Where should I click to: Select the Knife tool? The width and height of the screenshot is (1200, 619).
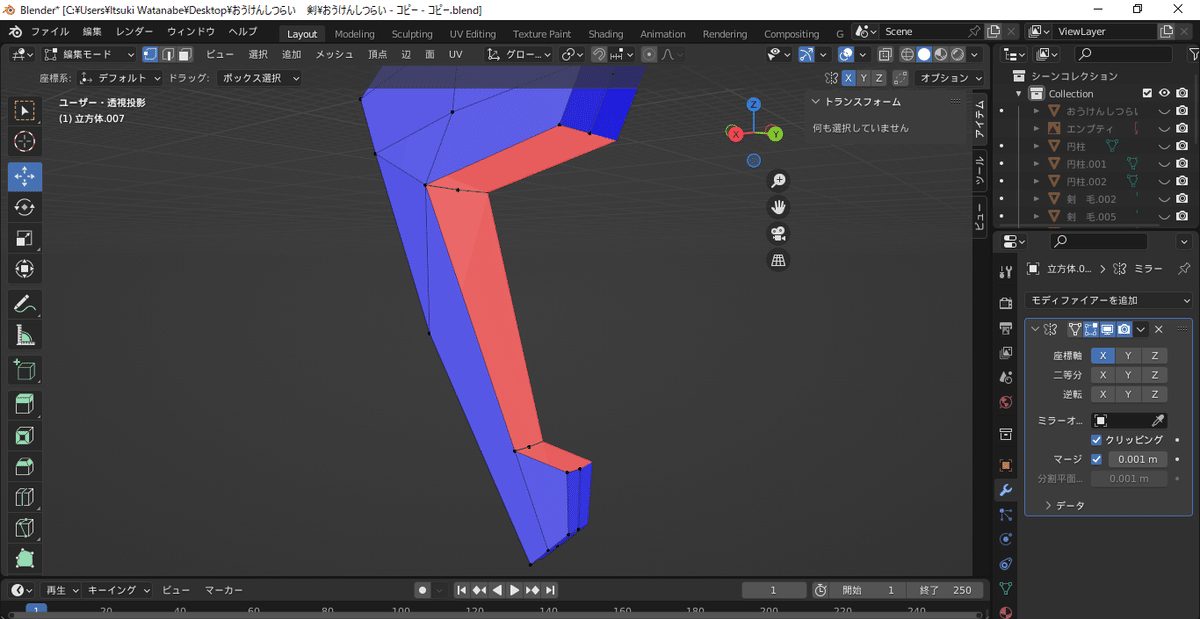pyautogui.click(x=25, y=529)
